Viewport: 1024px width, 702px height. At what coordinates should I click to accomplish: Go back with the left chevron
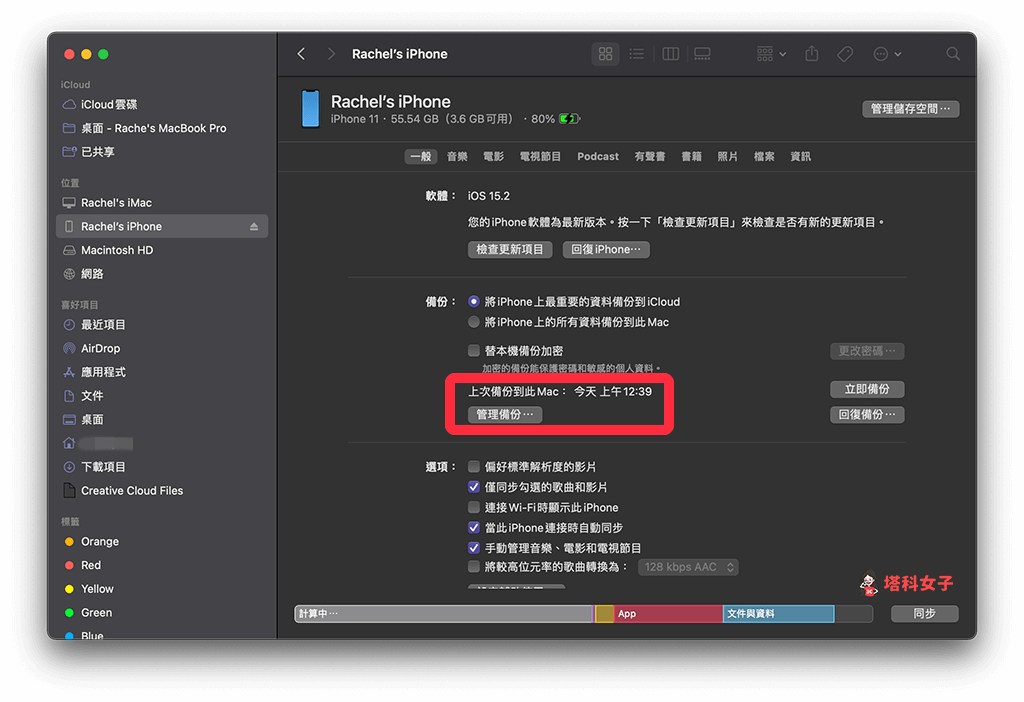pos(301,54)
